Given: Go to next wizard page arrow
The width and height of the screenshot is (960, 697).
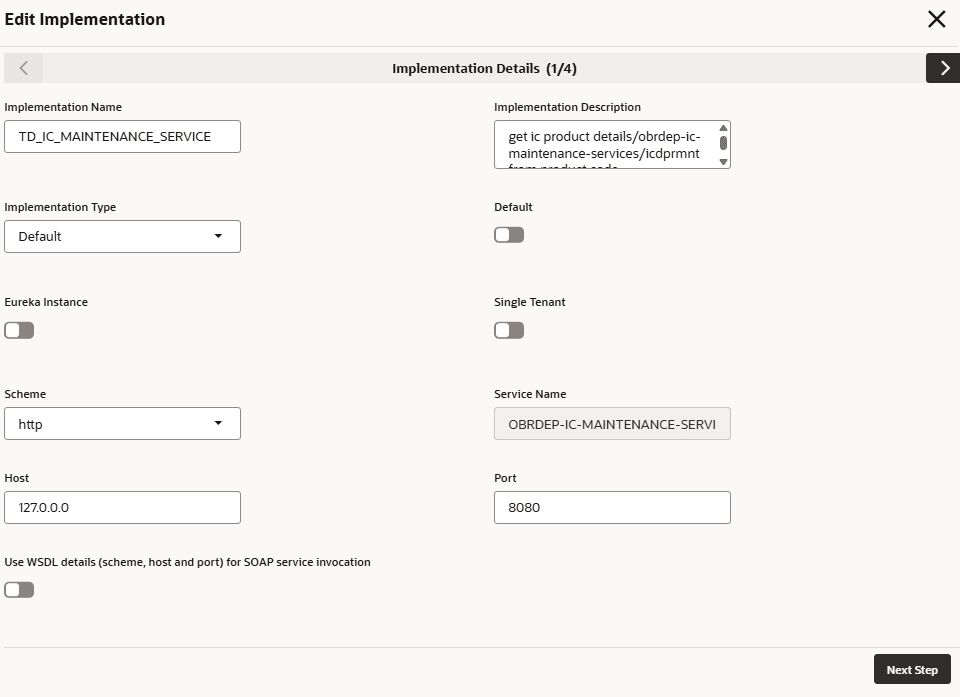Looking at the screenshot, I should [942, 68].
